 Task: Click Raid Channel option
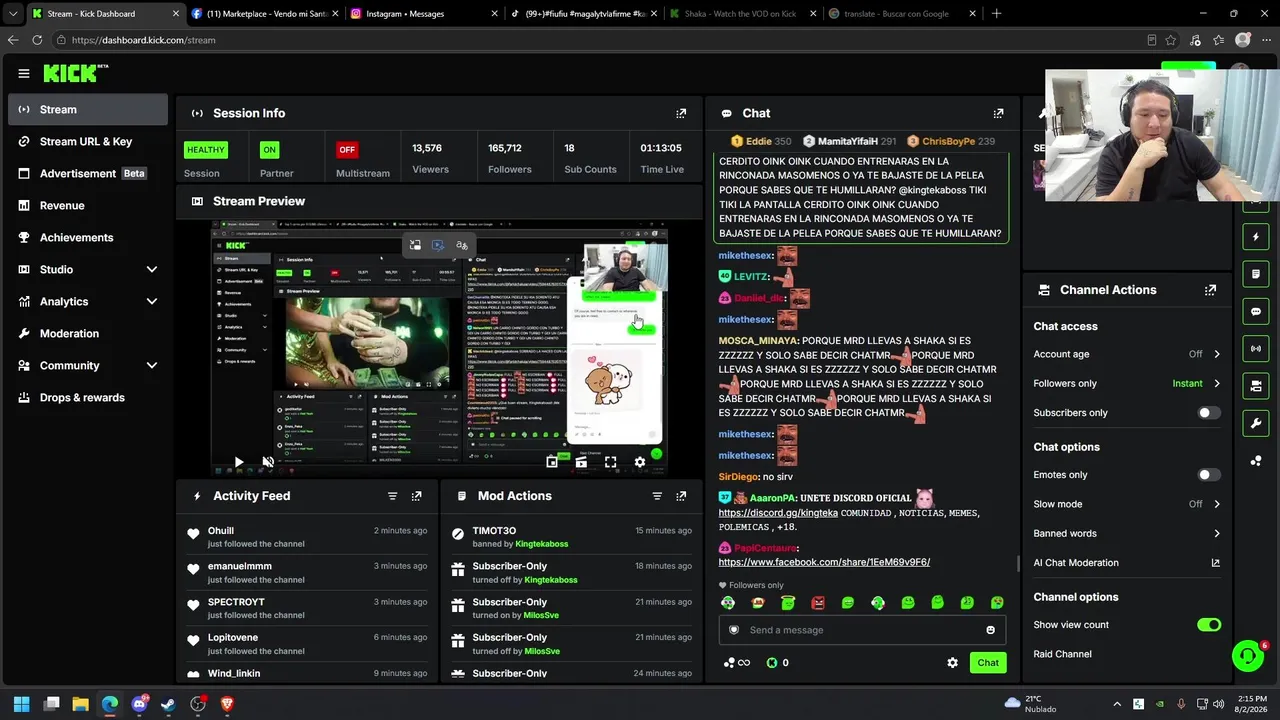(x=1062, y=654)
